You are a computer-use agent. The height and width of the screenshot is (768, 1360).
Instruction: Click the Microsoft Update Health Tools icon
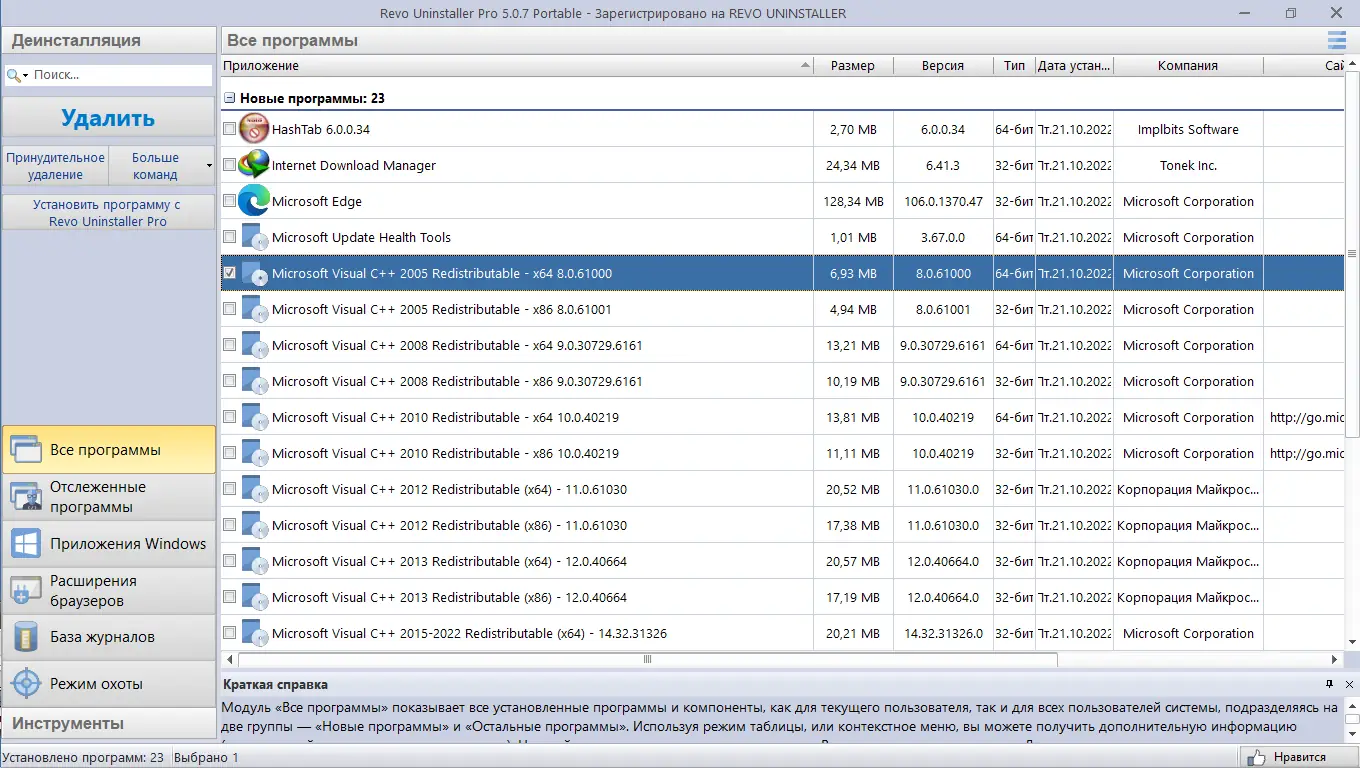[x=255, y=237]
